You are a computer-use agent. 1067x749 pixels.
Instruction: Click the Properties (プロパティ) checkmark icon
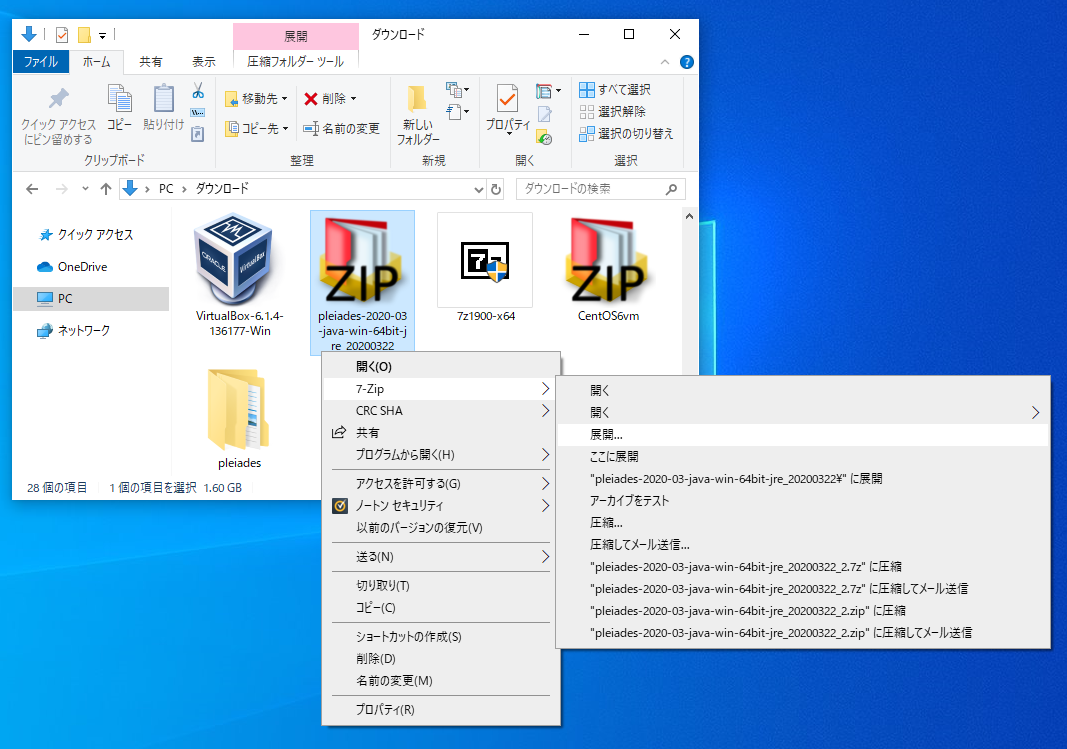coord(507,99)
